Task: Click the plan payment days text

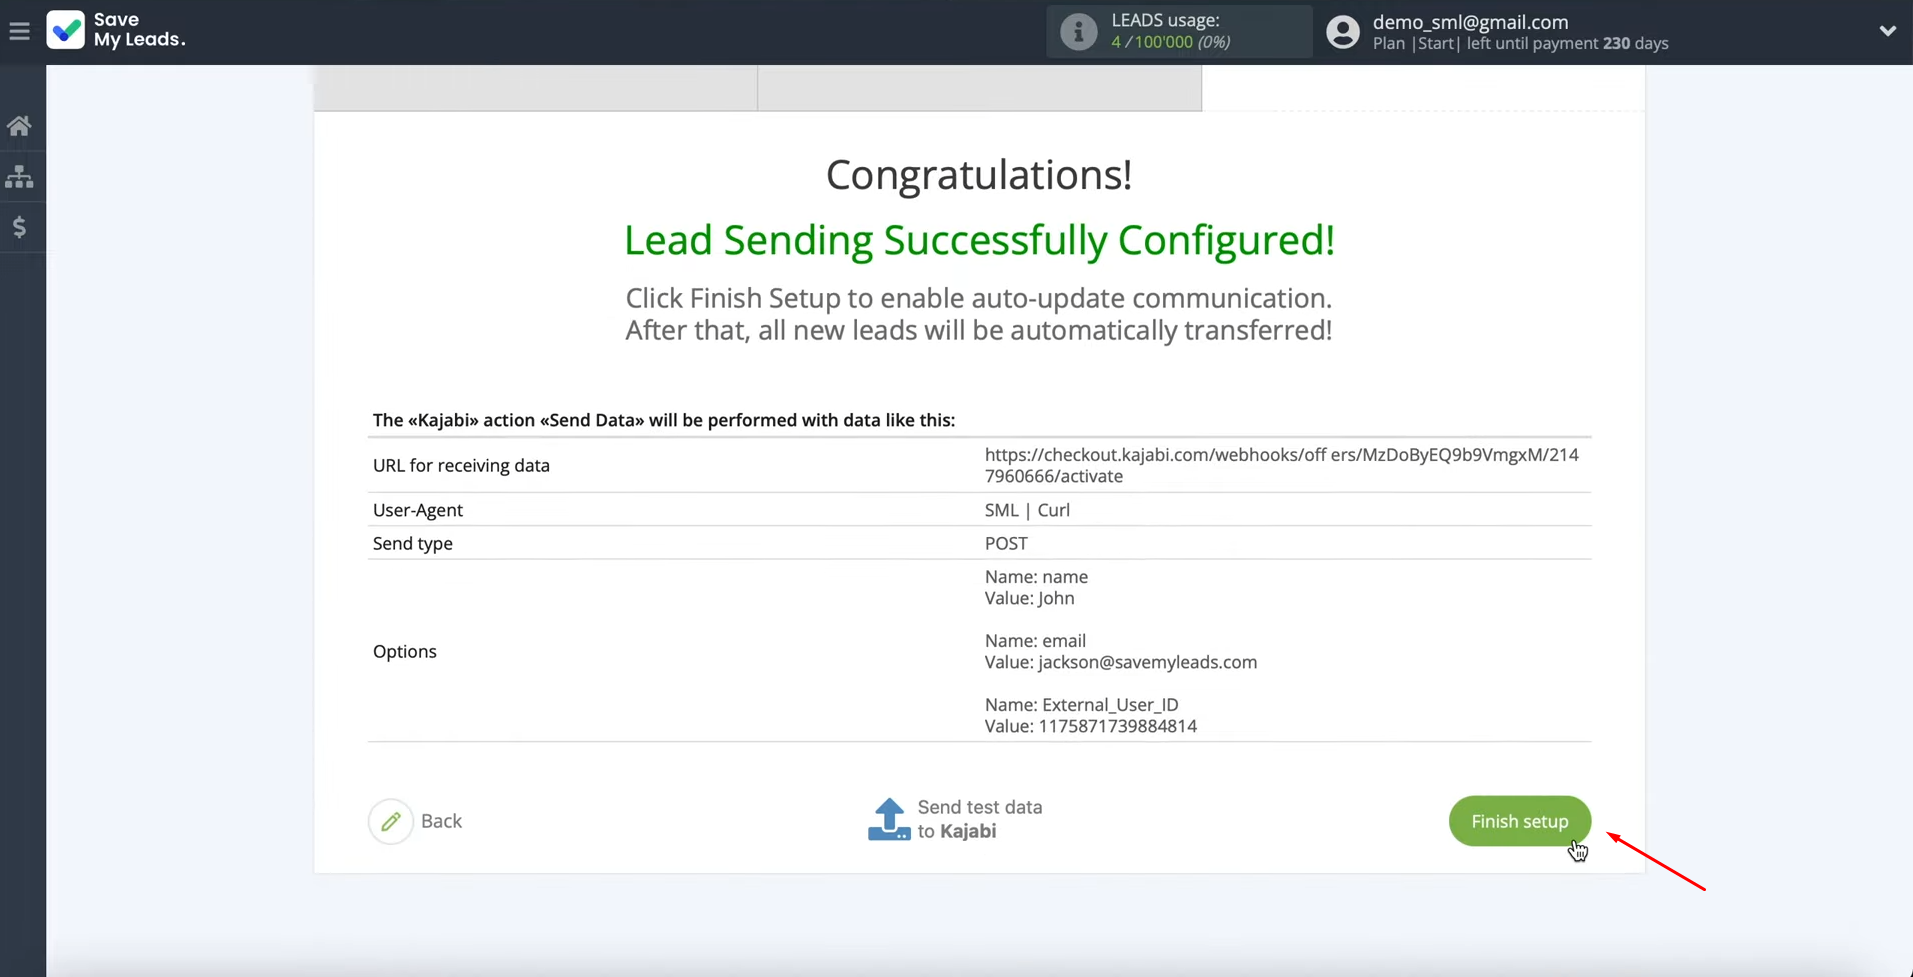Action: coord(1520,44)
